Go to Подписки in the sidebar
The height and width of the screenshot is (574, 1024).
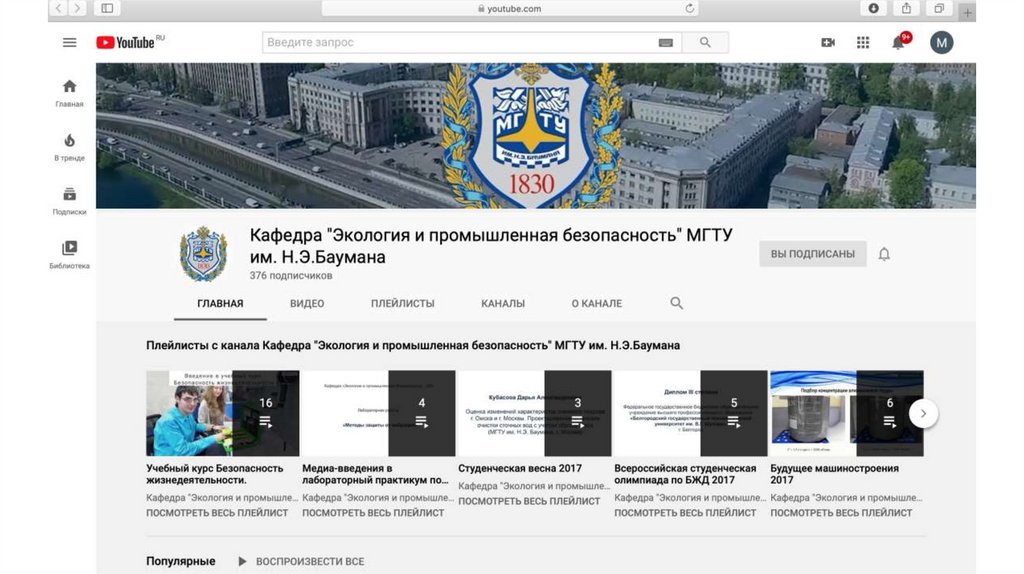(69, 200)
